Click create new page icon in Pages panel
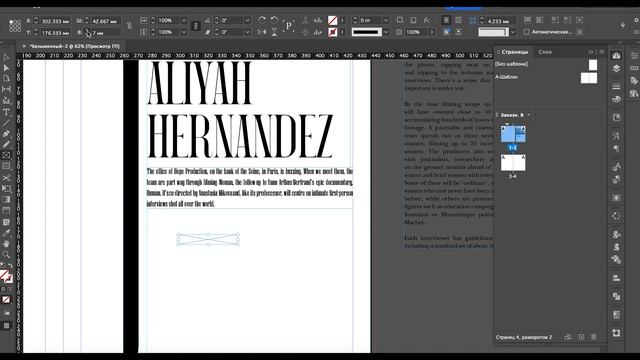Viewport: 640px width, 360px height. tap(581, 337)
